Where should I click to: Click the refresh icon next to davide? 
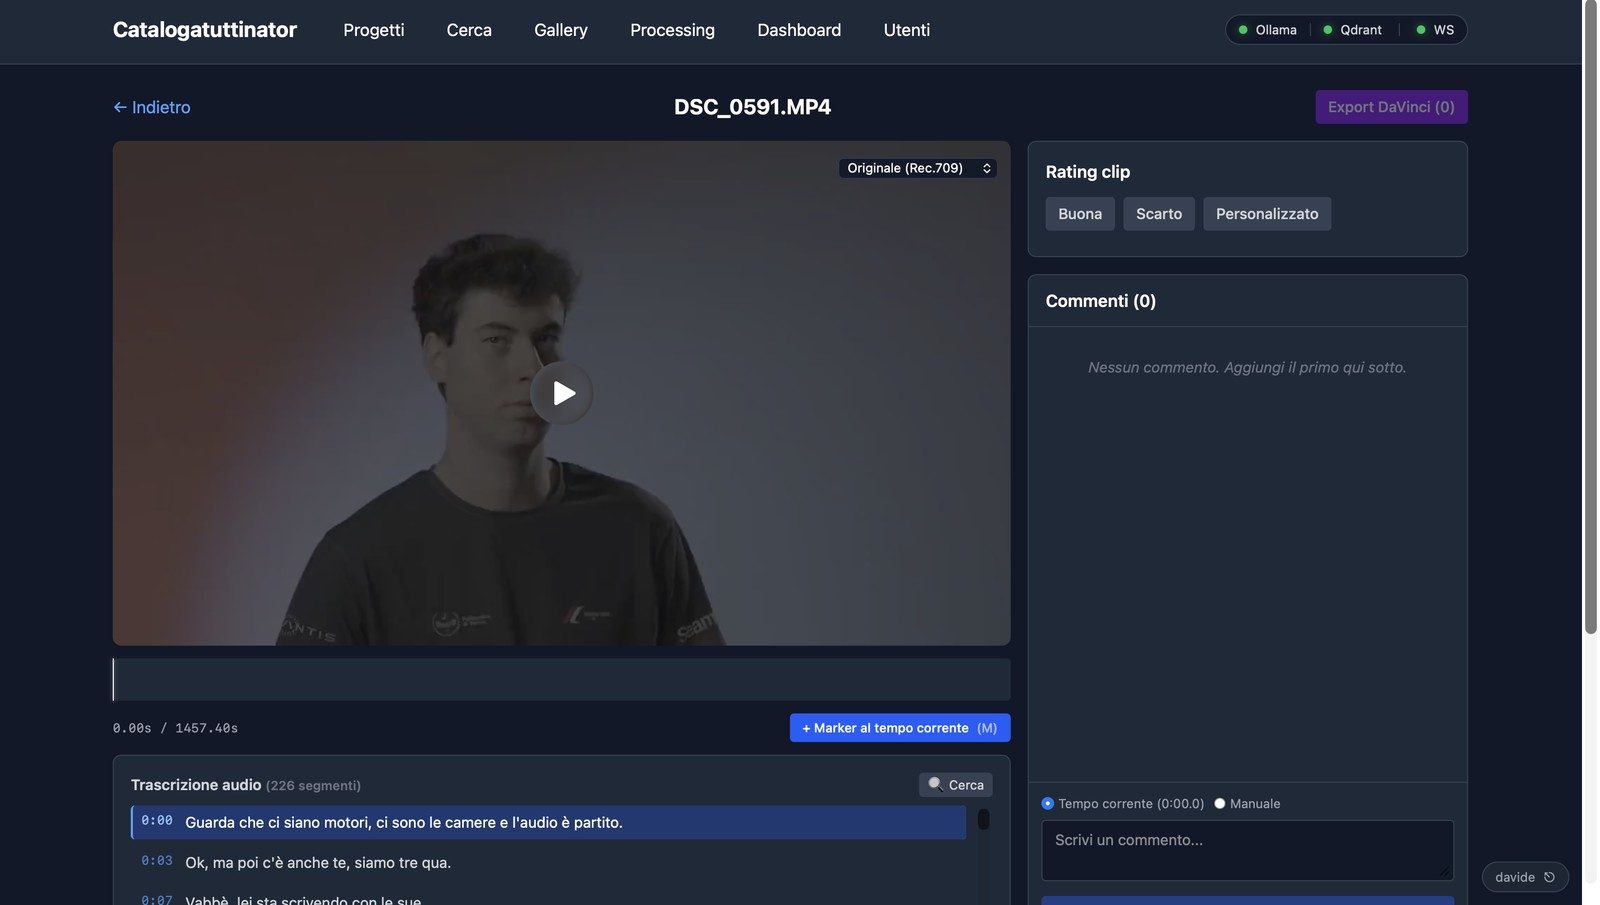(x=1549, y=877)
